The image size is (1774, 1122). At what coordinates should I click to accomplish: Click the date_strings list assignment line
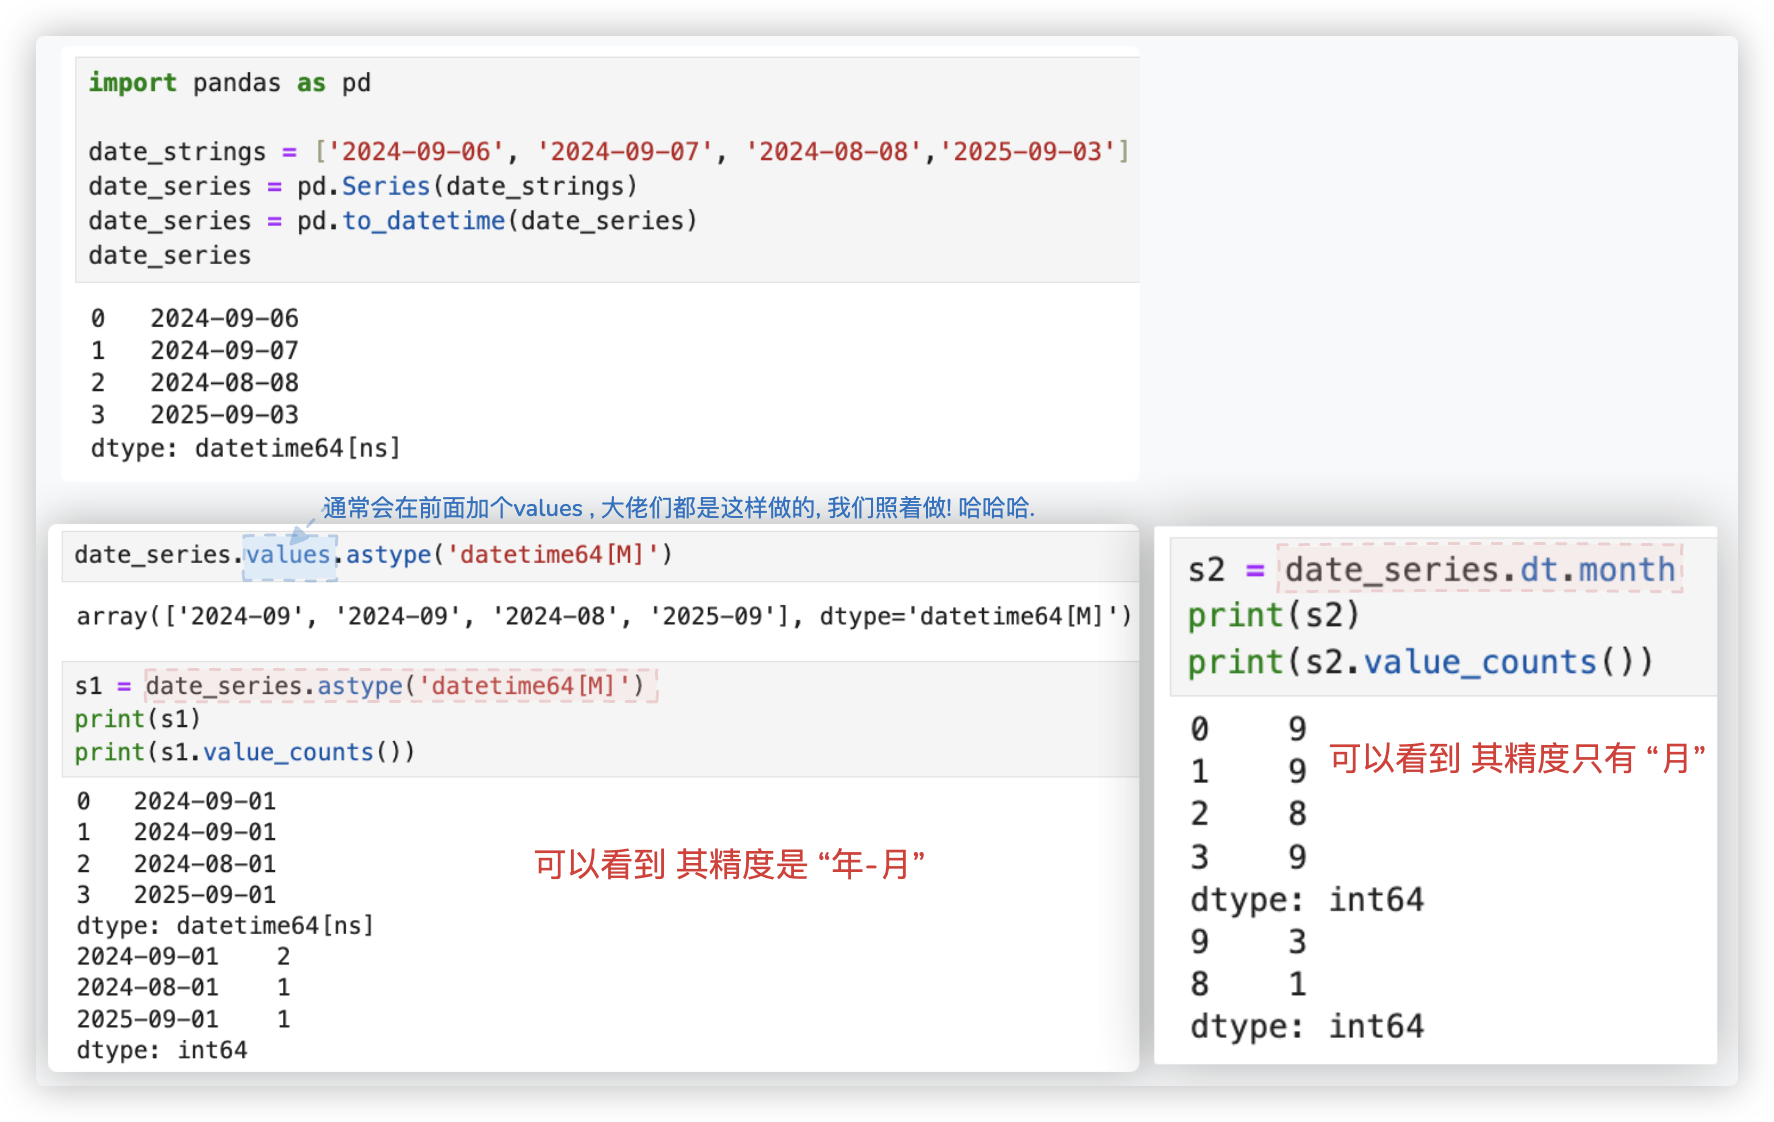coord(607,152)
